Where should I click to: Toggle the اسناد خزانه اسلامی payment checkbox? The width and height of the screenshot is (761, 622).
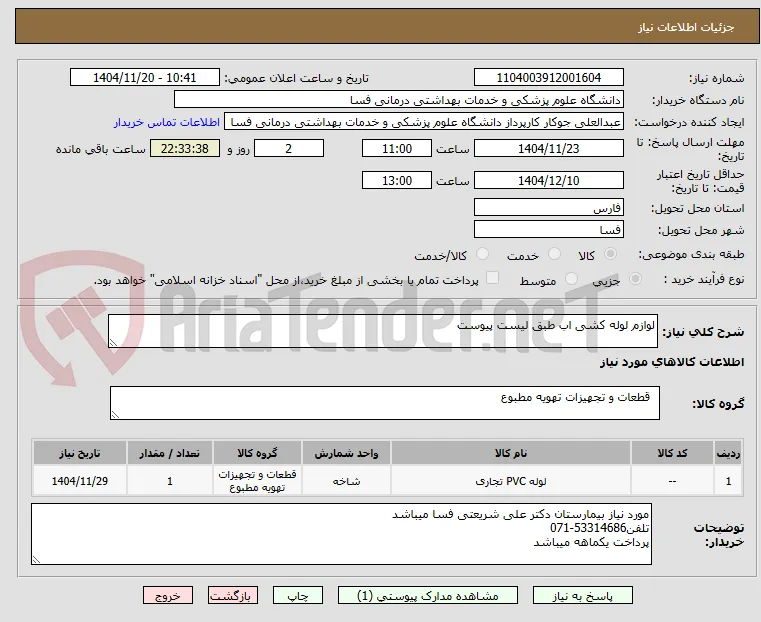(492, 278)
